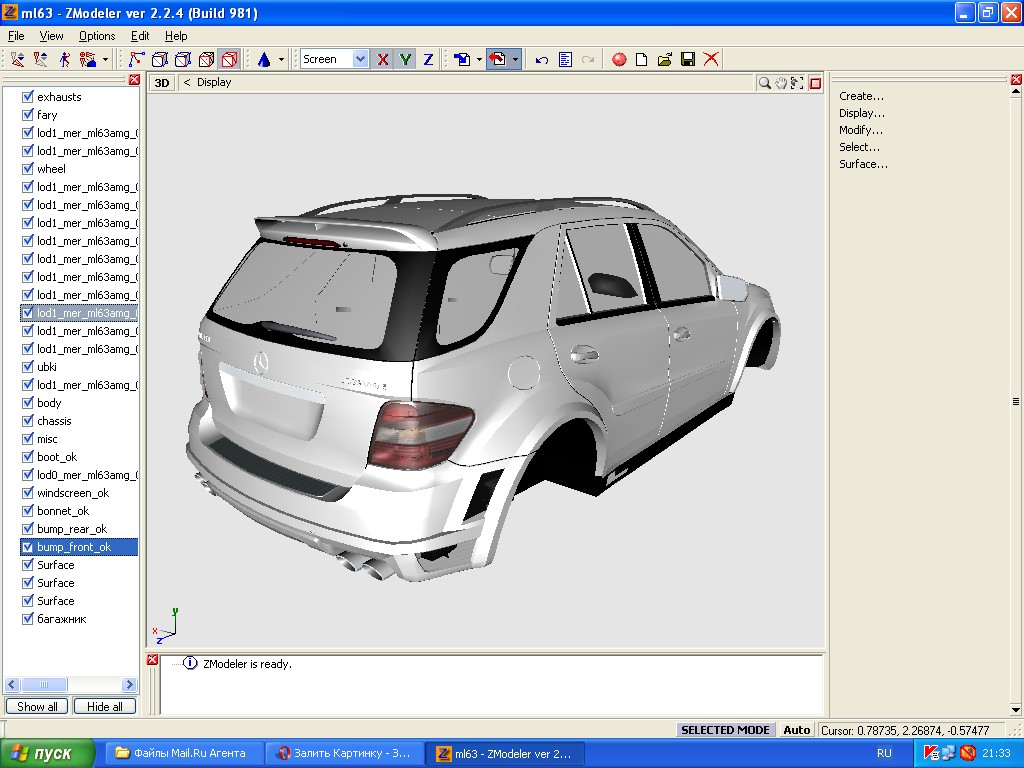The height and width of the screenshot is (768, 1024).
Task: Open the undo history list icon
Action: 565,59
